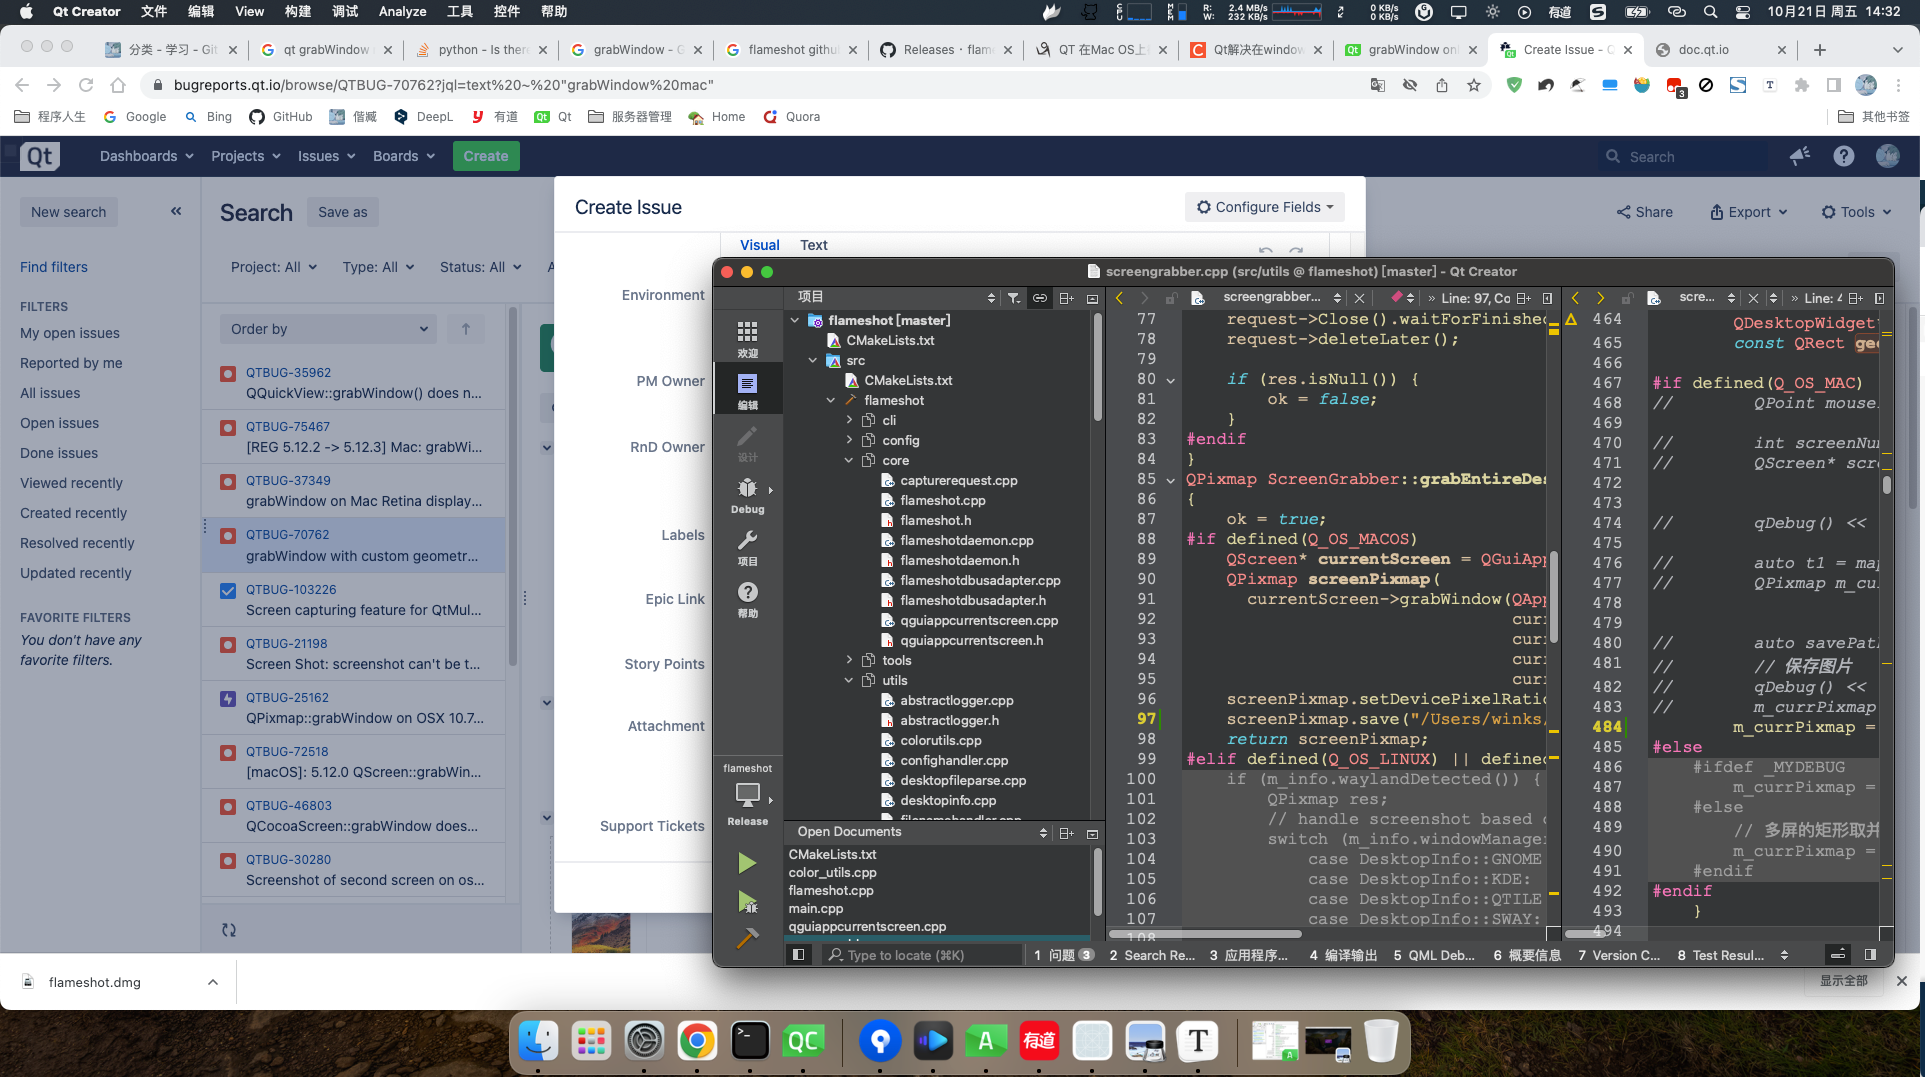Open Jira help question mark icon
The image size is (1925, 1077).
coord(1843,156)
